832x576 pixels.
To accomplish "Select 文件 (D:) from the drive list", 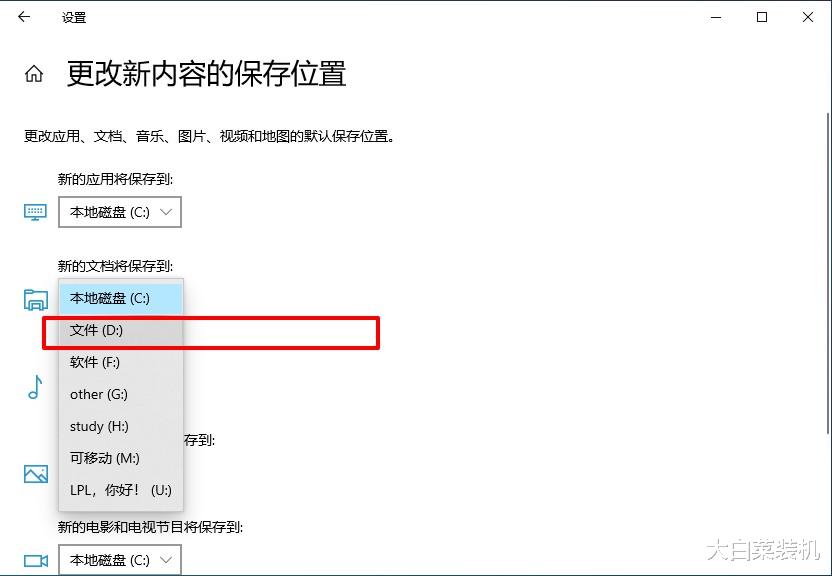I will click(x=121, y=330).
